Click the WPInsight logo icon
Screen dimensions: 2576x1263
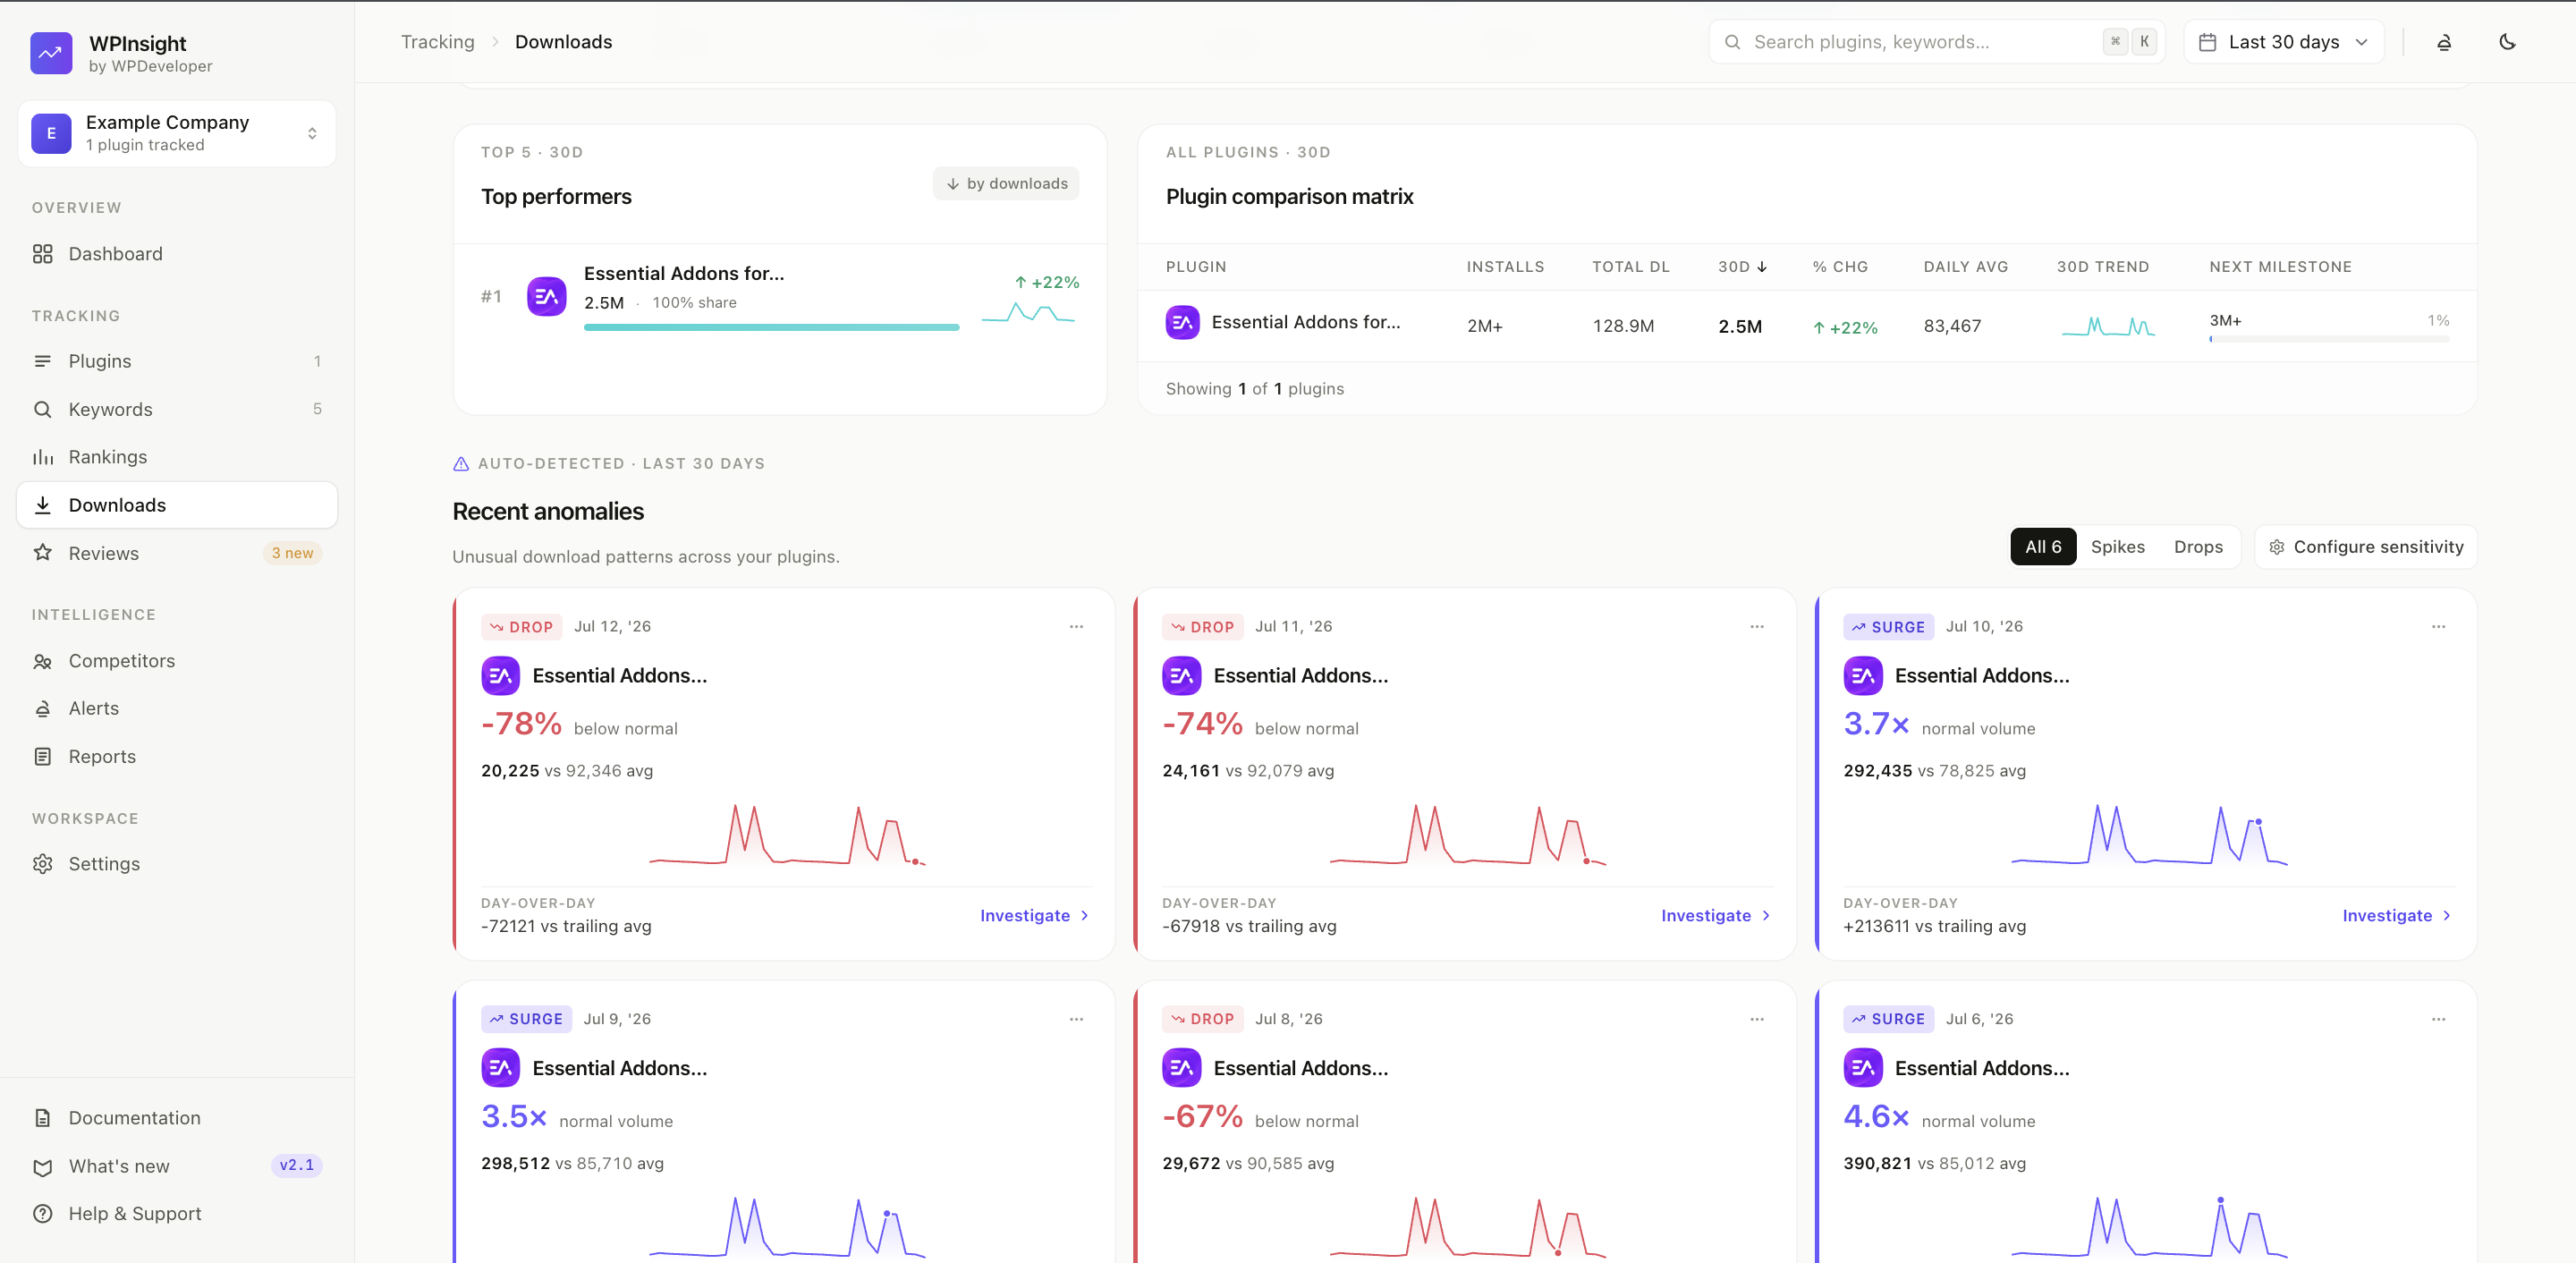(x=51, y=53)
